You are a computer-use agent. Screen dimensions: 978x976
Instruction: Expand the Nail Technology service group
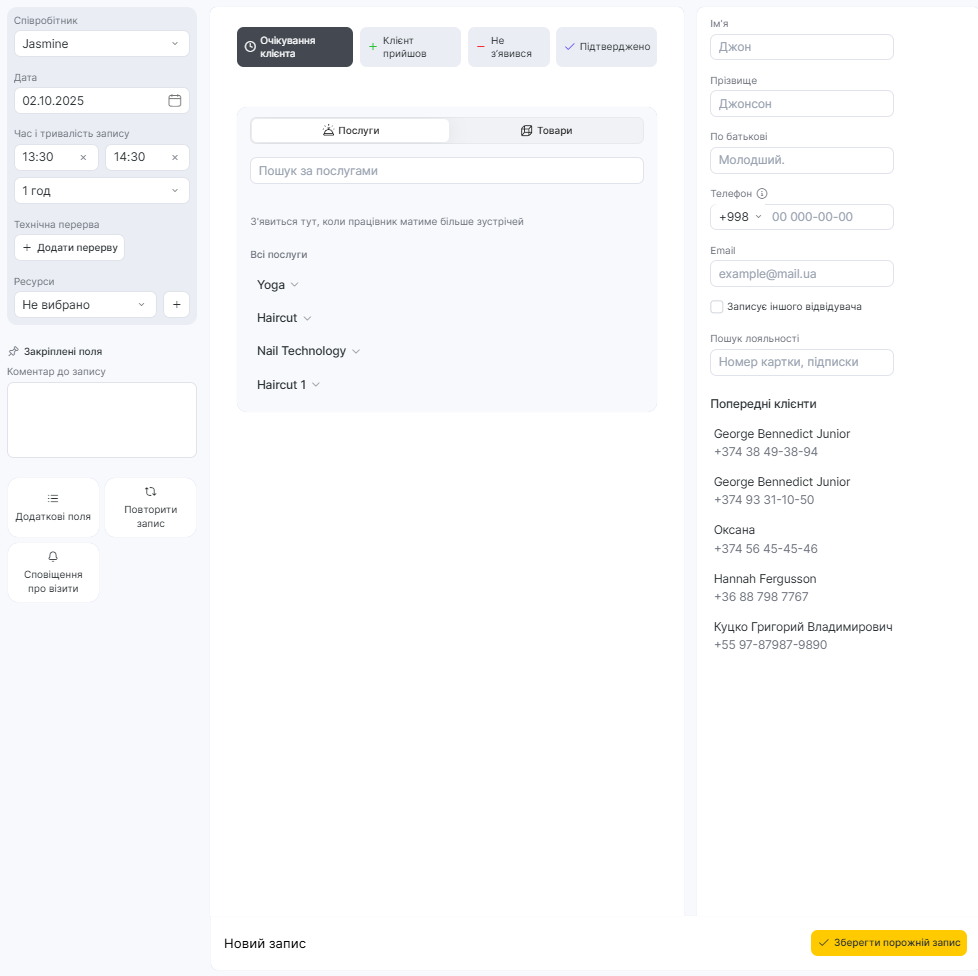point(308,351)
